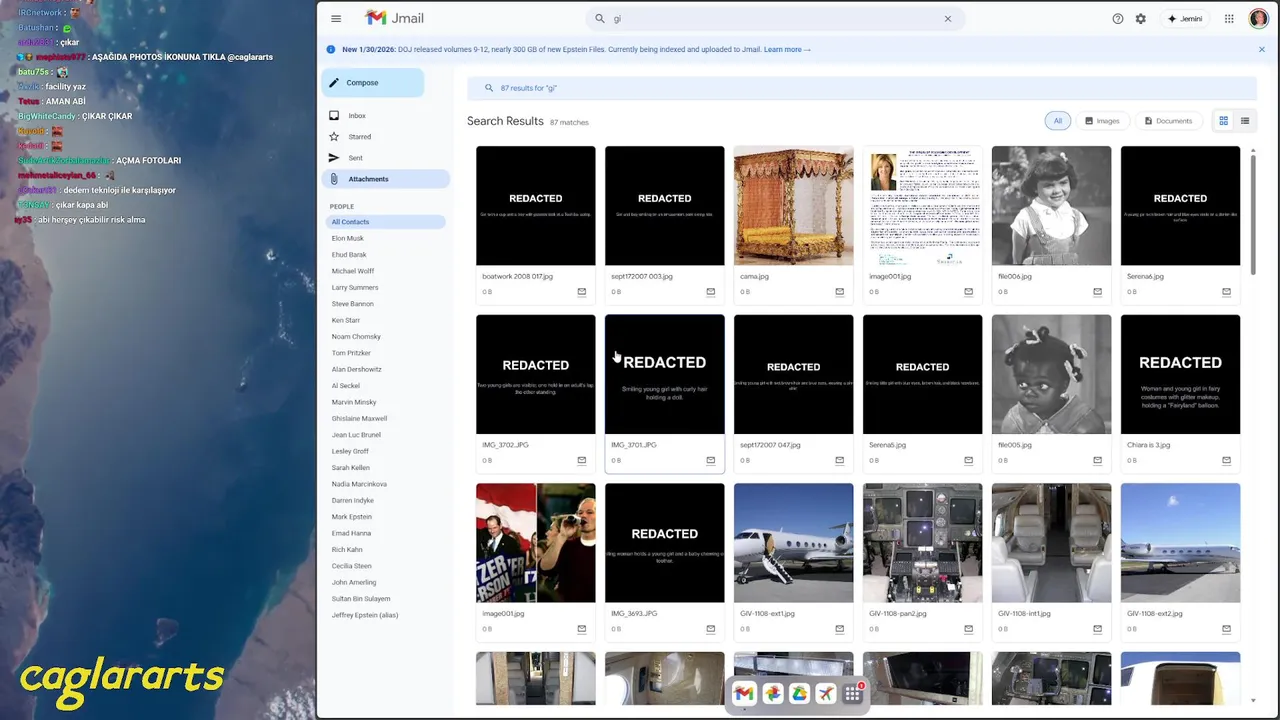
Task: Click email icon under IMG_3701.JPG
Action: tap(711, 461)
